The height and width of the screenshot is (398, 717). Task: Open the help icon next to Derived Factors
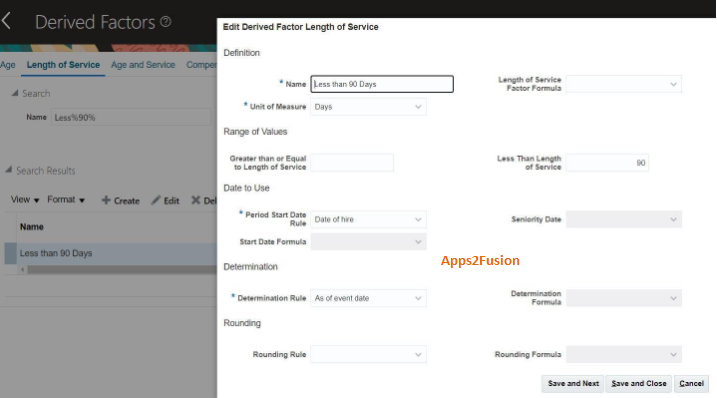tap(166, 21)
